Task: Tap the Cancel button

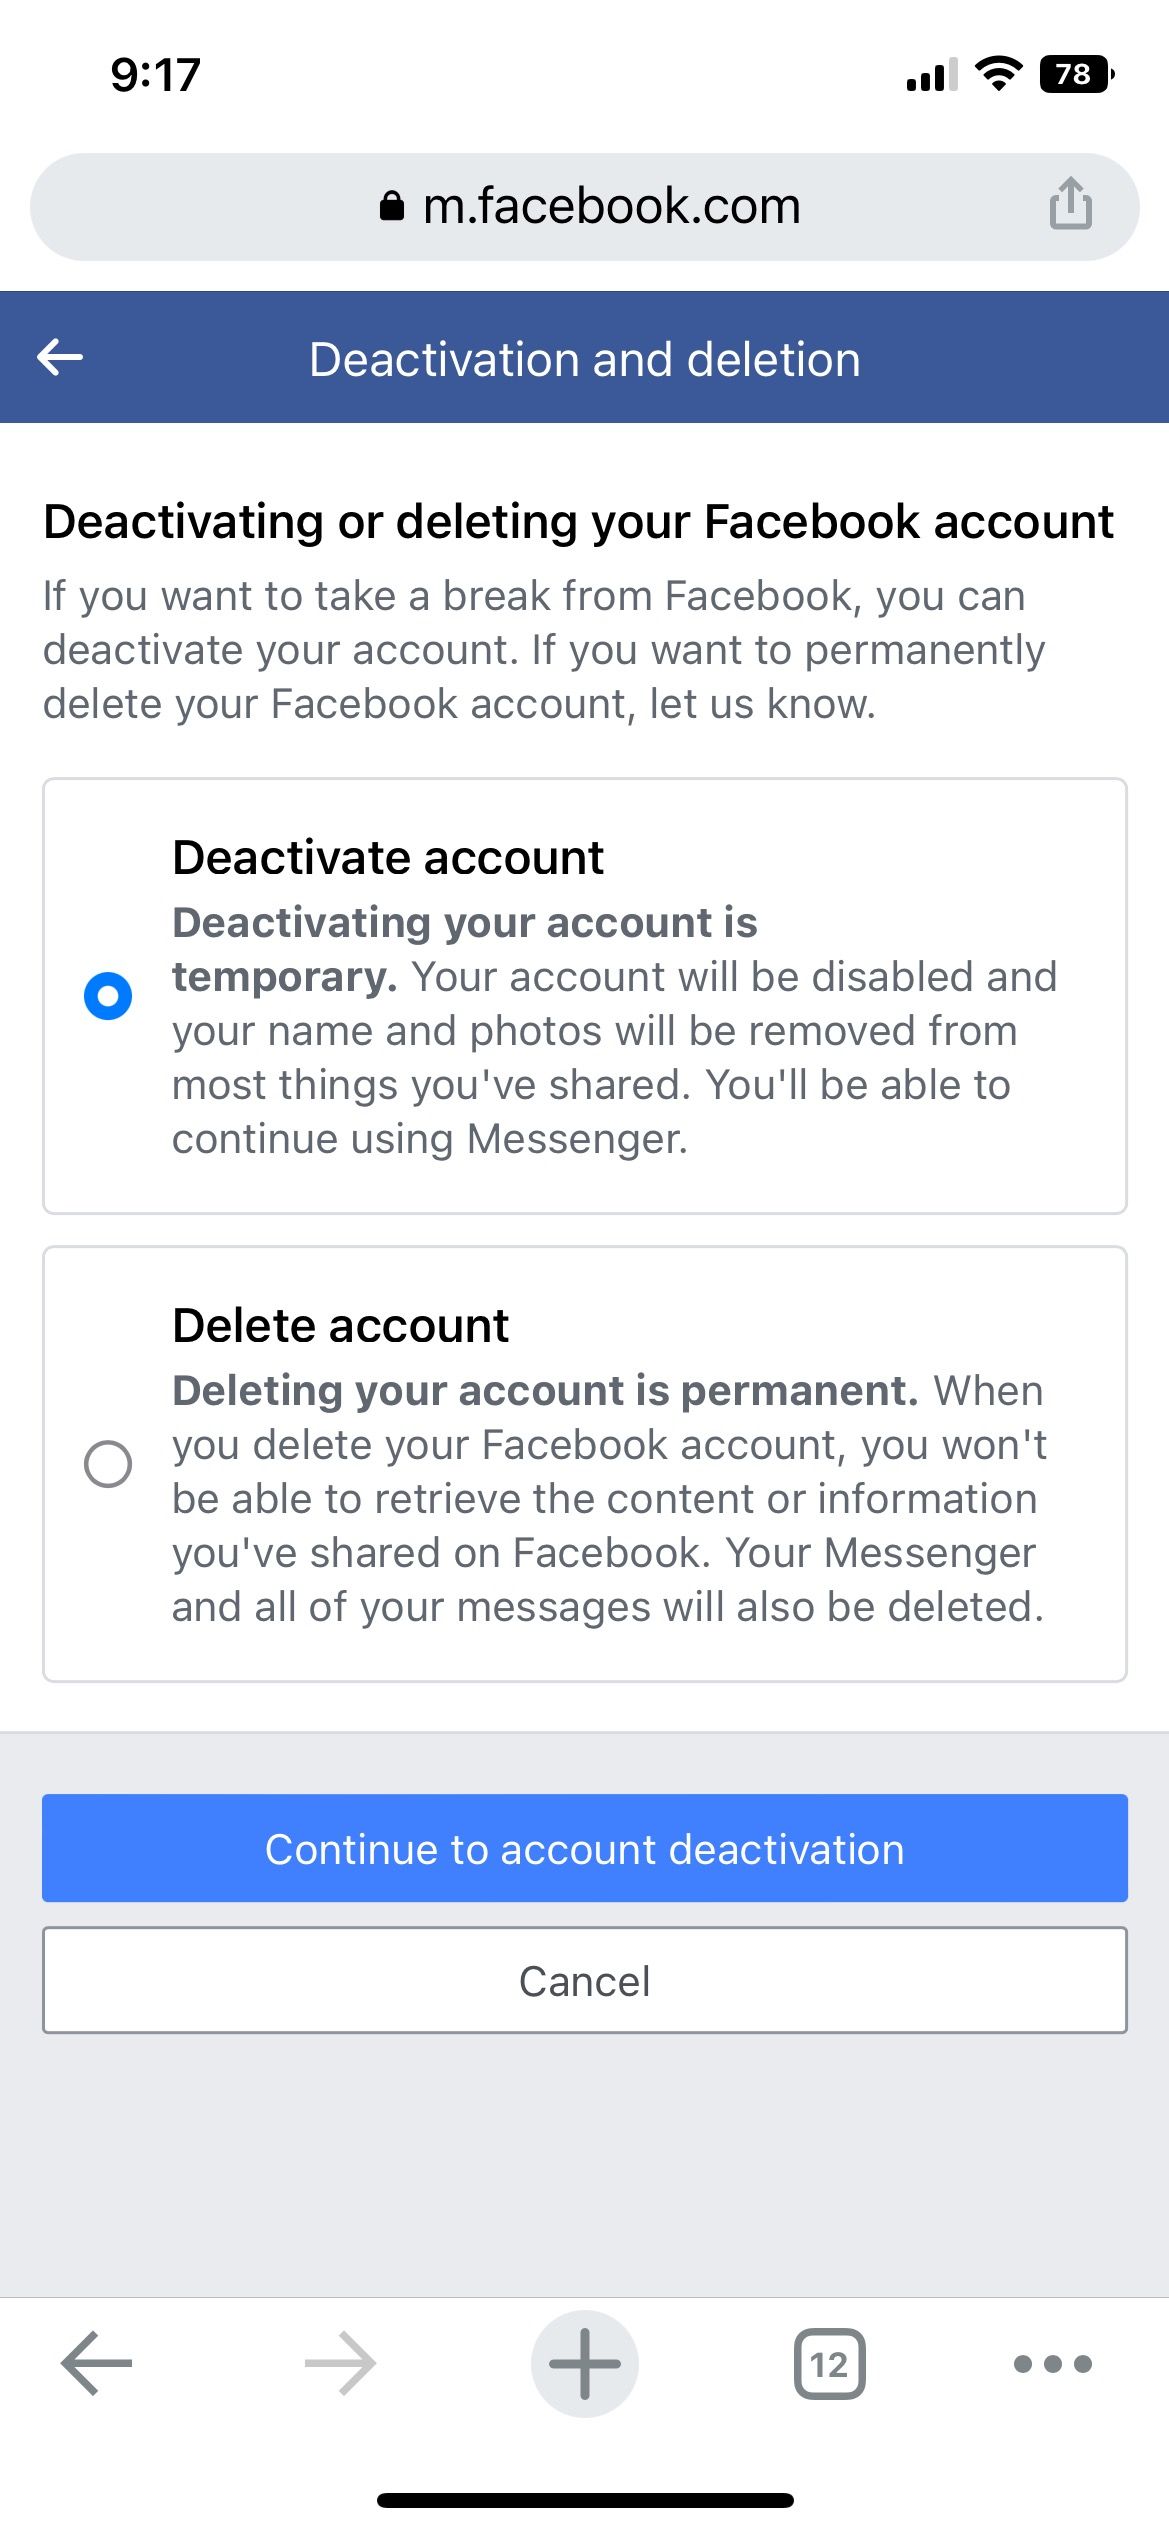Action: [x=584, y=1980]
